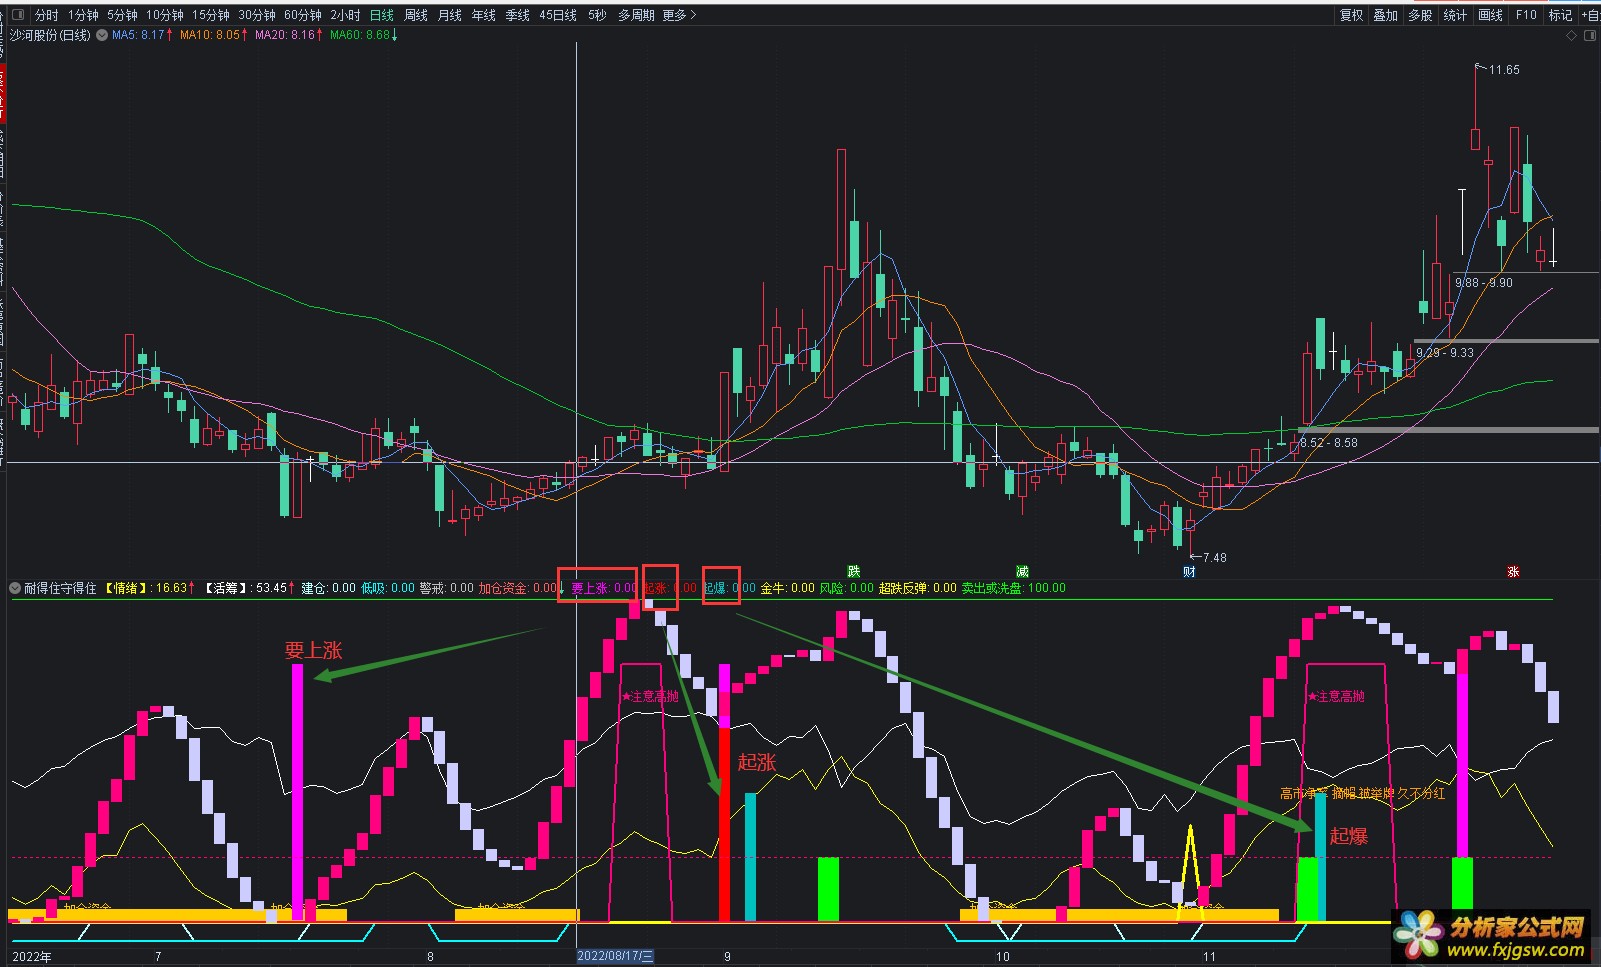Switch to 15分钟 period tab

click(x=211, y=15)
